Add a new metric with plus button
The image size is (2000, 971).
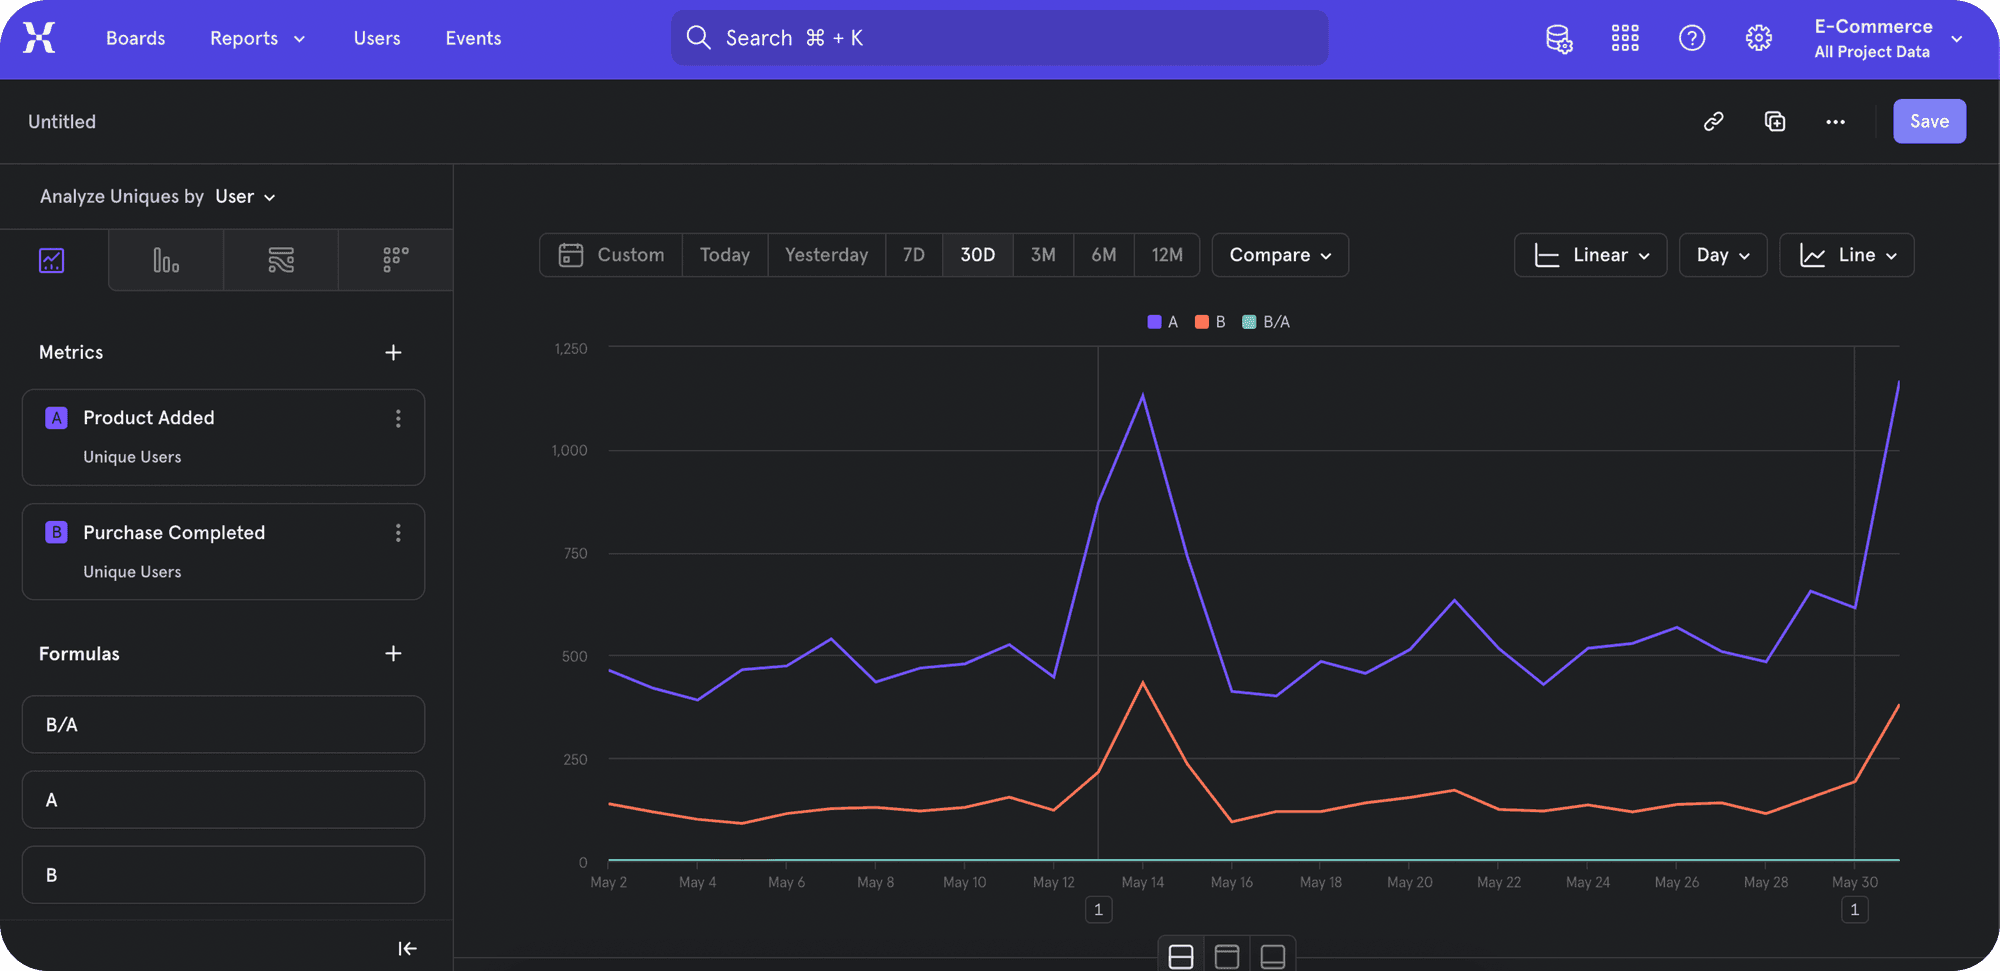[x=393, y=352]
